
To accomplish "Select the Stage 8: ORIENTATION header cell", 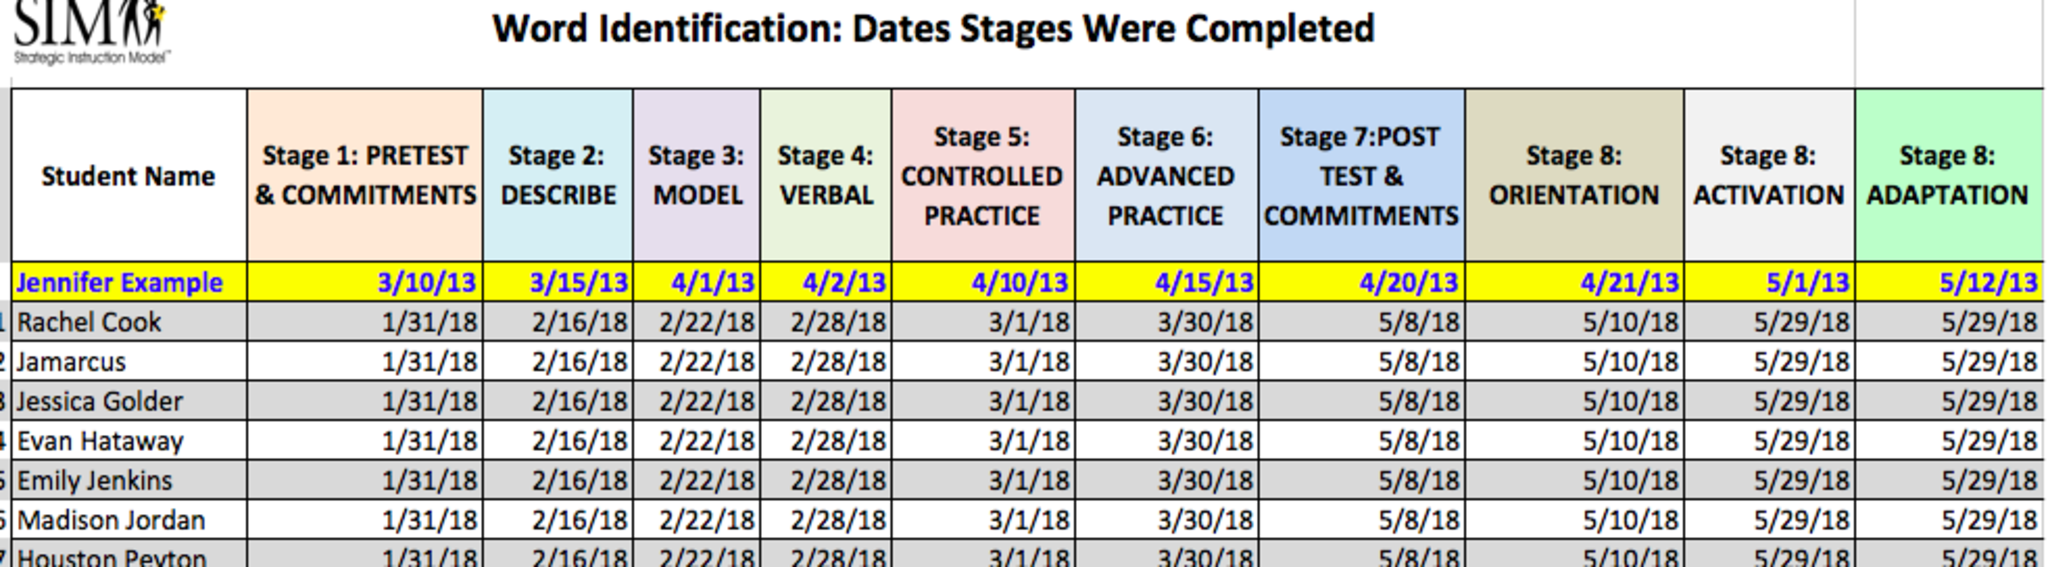I will click(x=1573, y=175).
